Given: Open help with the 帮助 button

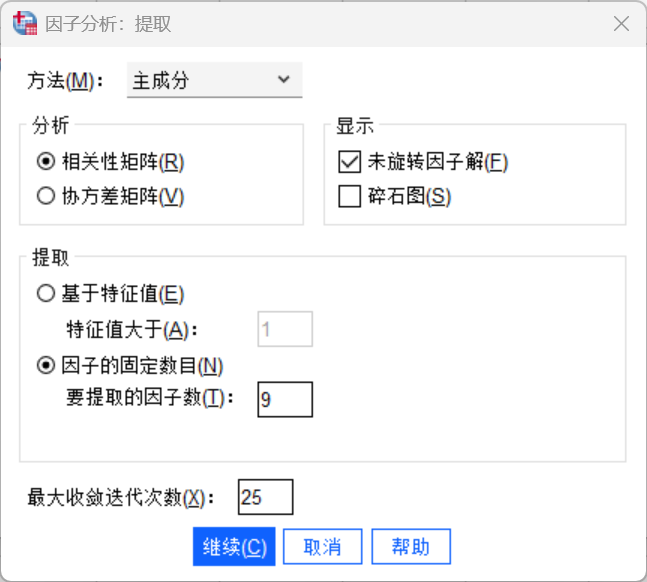Looking at the screenshot, I should pos(411,547).
